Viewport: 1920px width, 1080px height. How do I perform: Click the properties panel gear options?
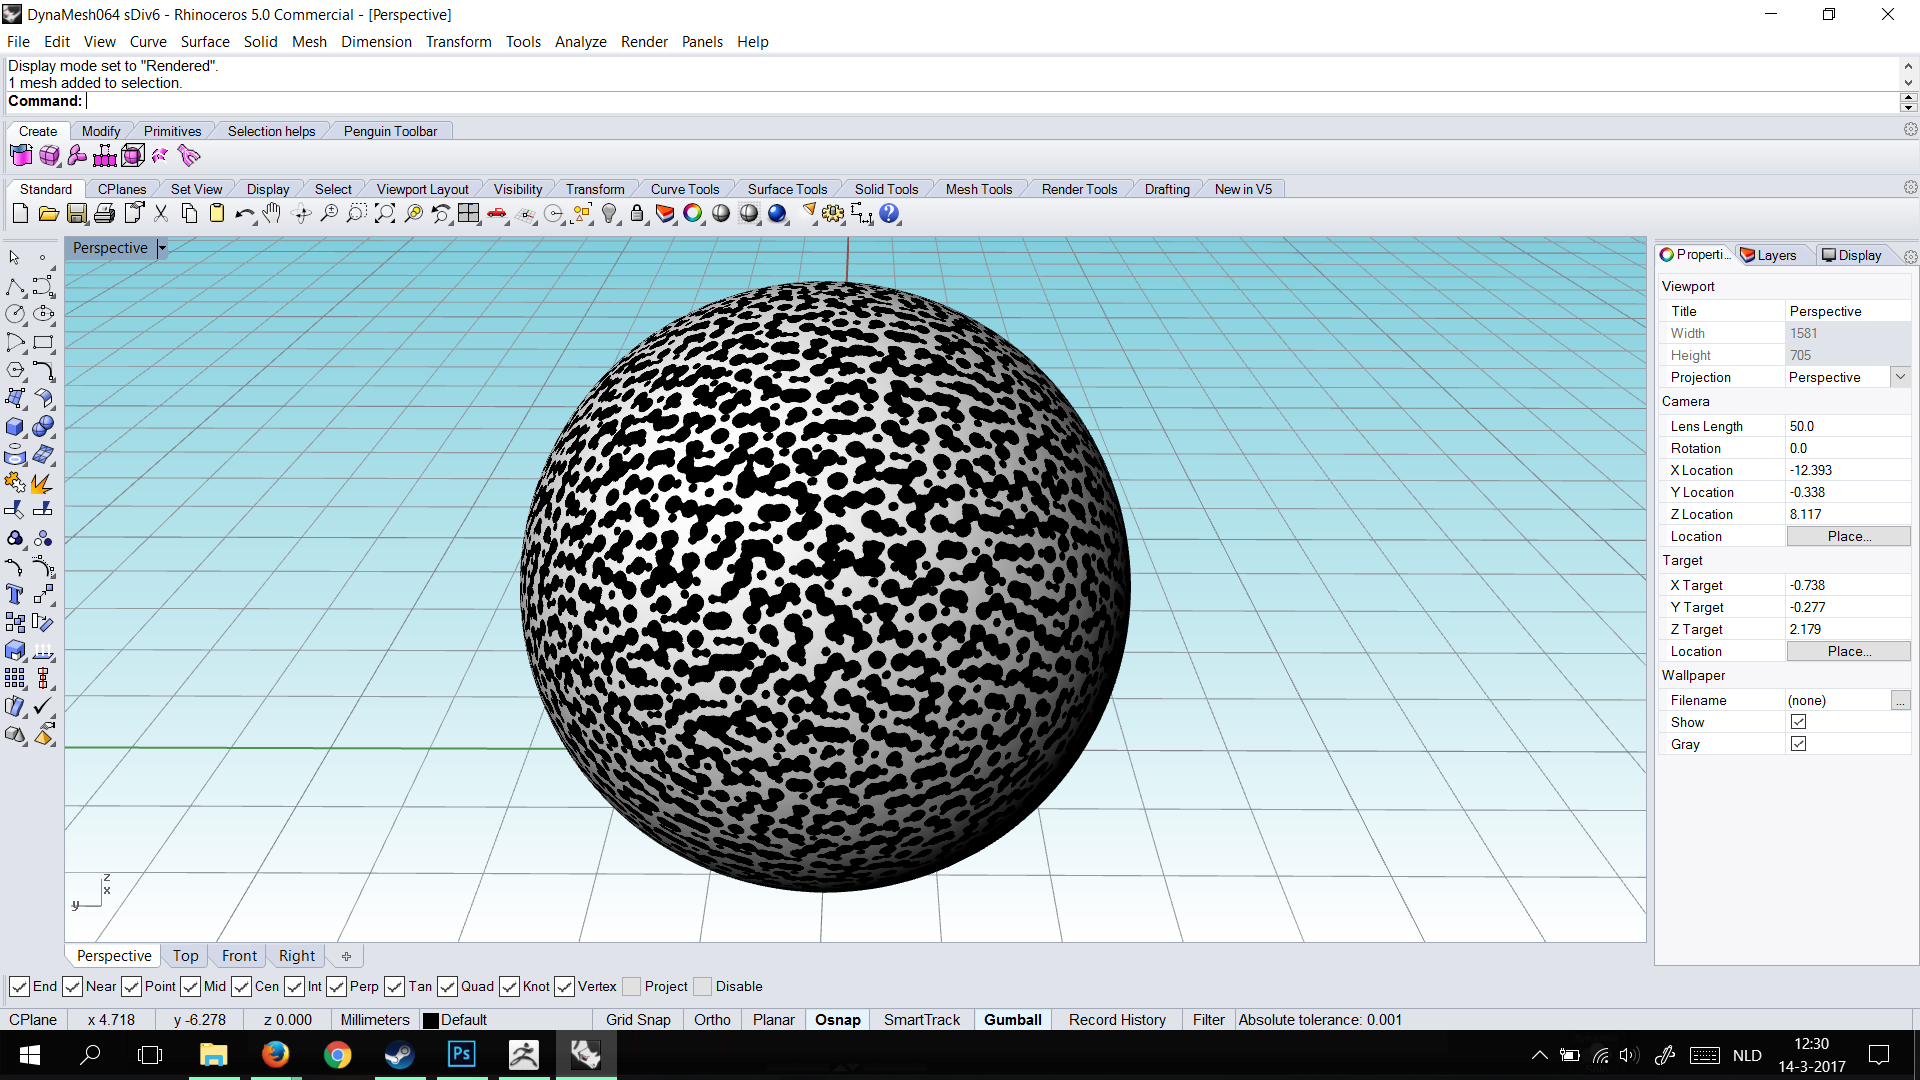pyautogui.click(x=1910, y=256)
